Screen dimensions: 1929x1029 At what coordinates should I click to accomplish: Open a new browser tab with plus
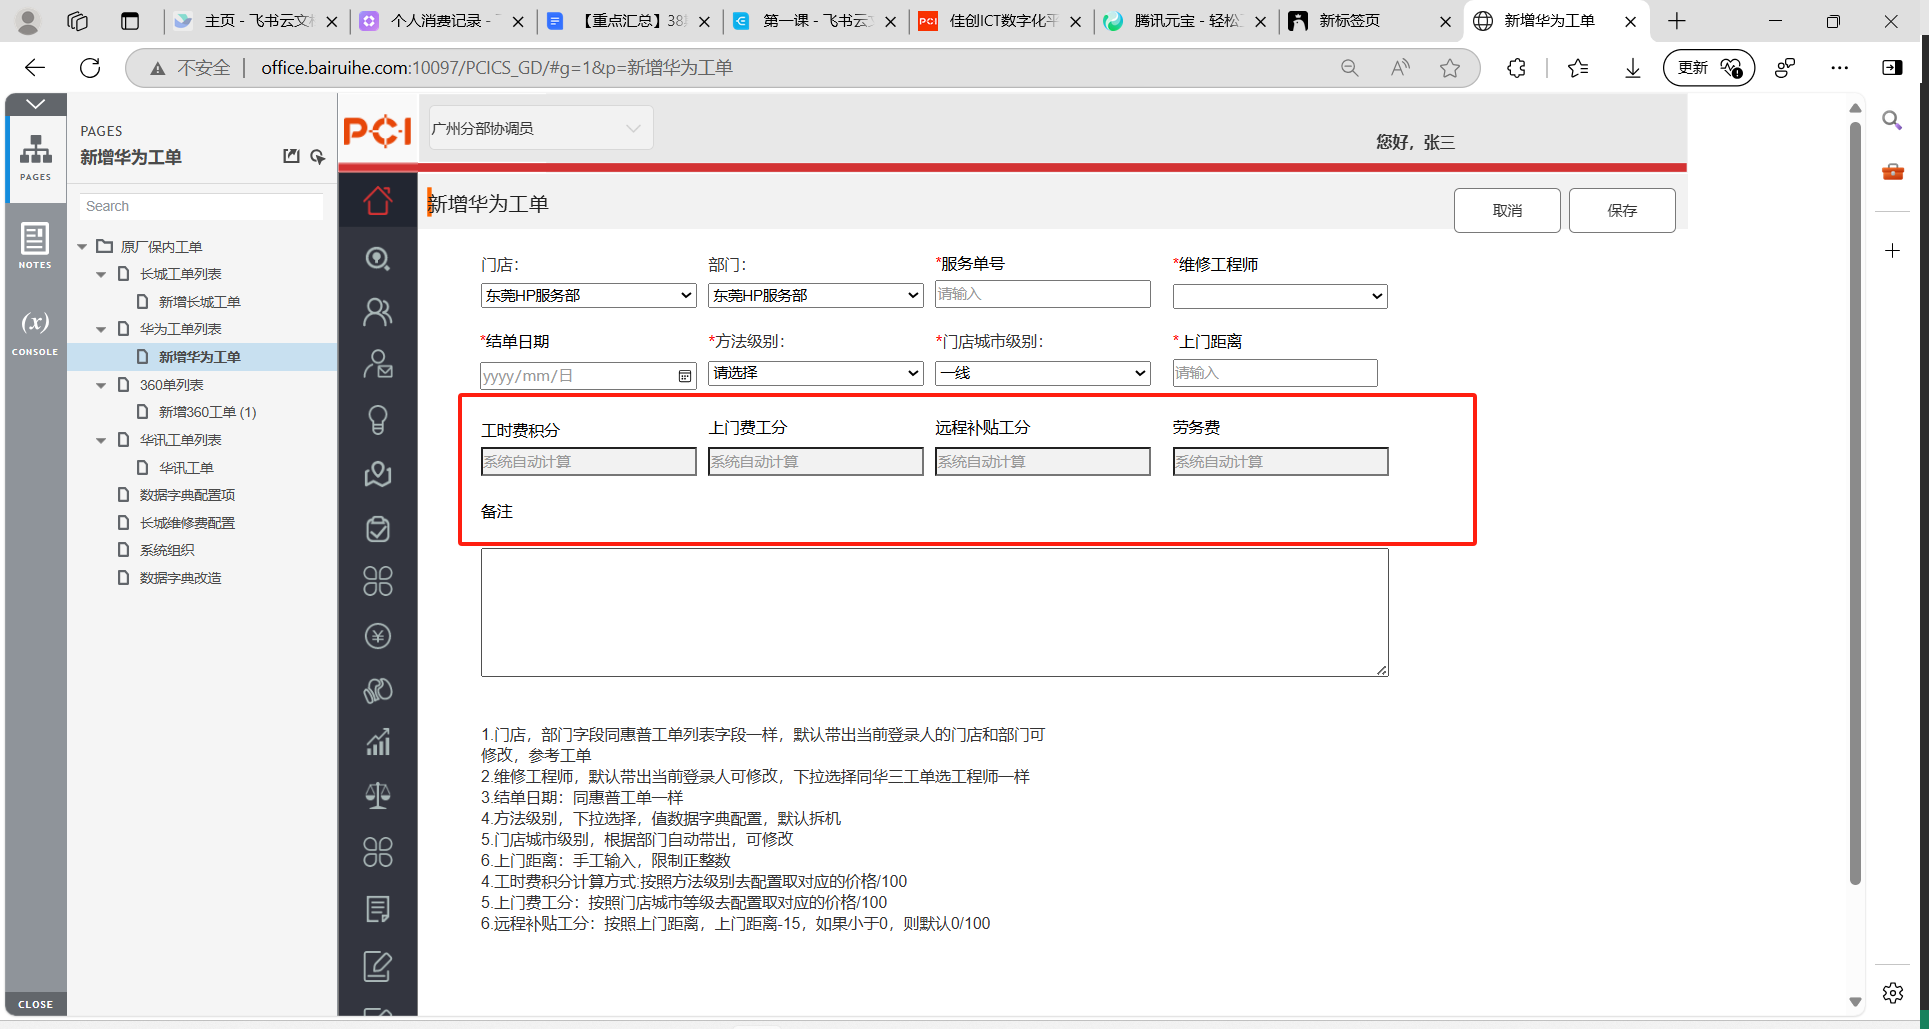point(1677,21)
